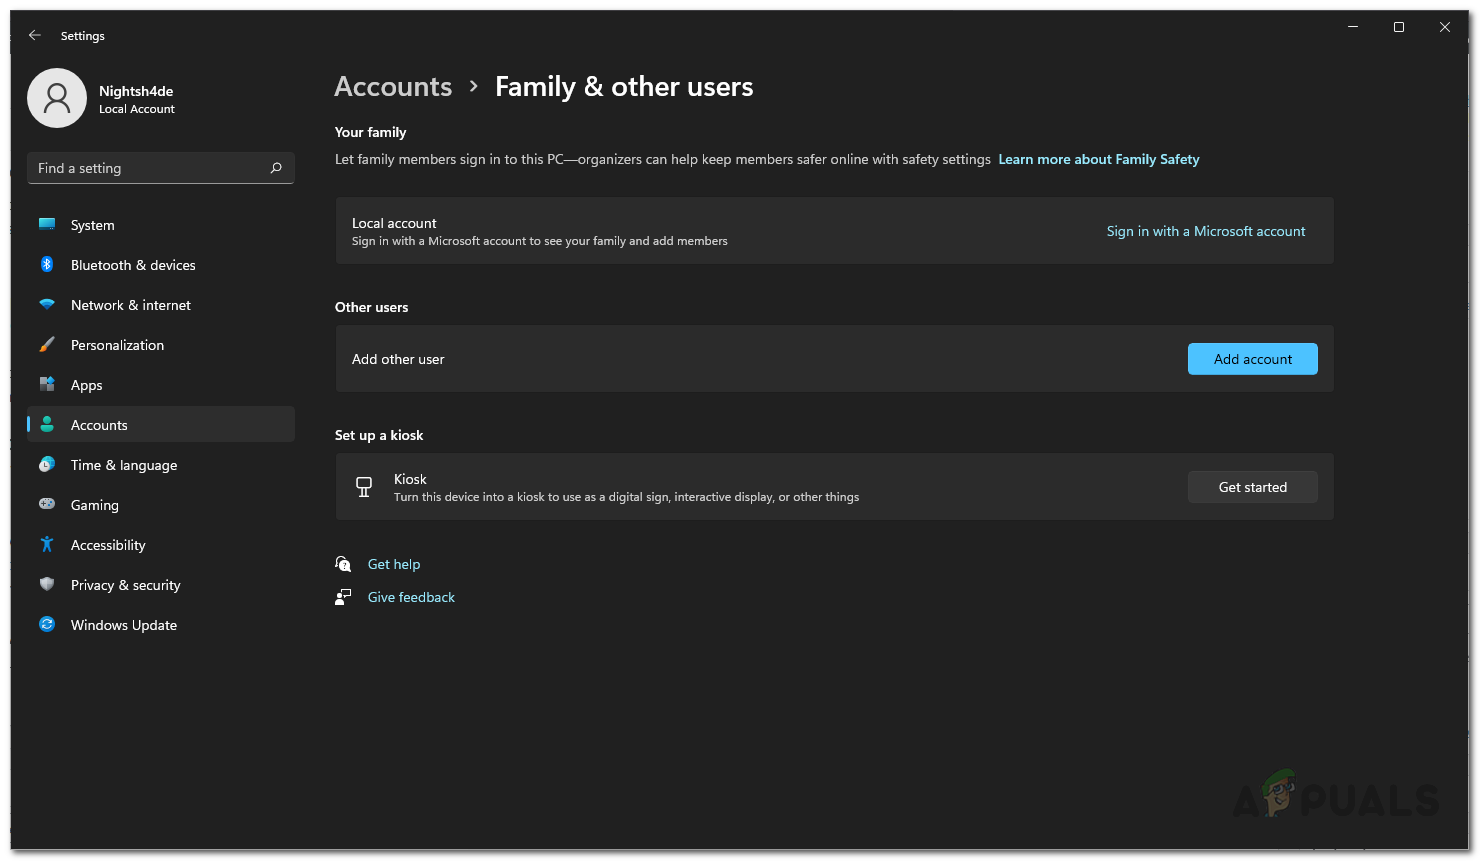Focus the Find a setting search box
This screenshot has height=861, width=1480.
[x=150, y=168]
